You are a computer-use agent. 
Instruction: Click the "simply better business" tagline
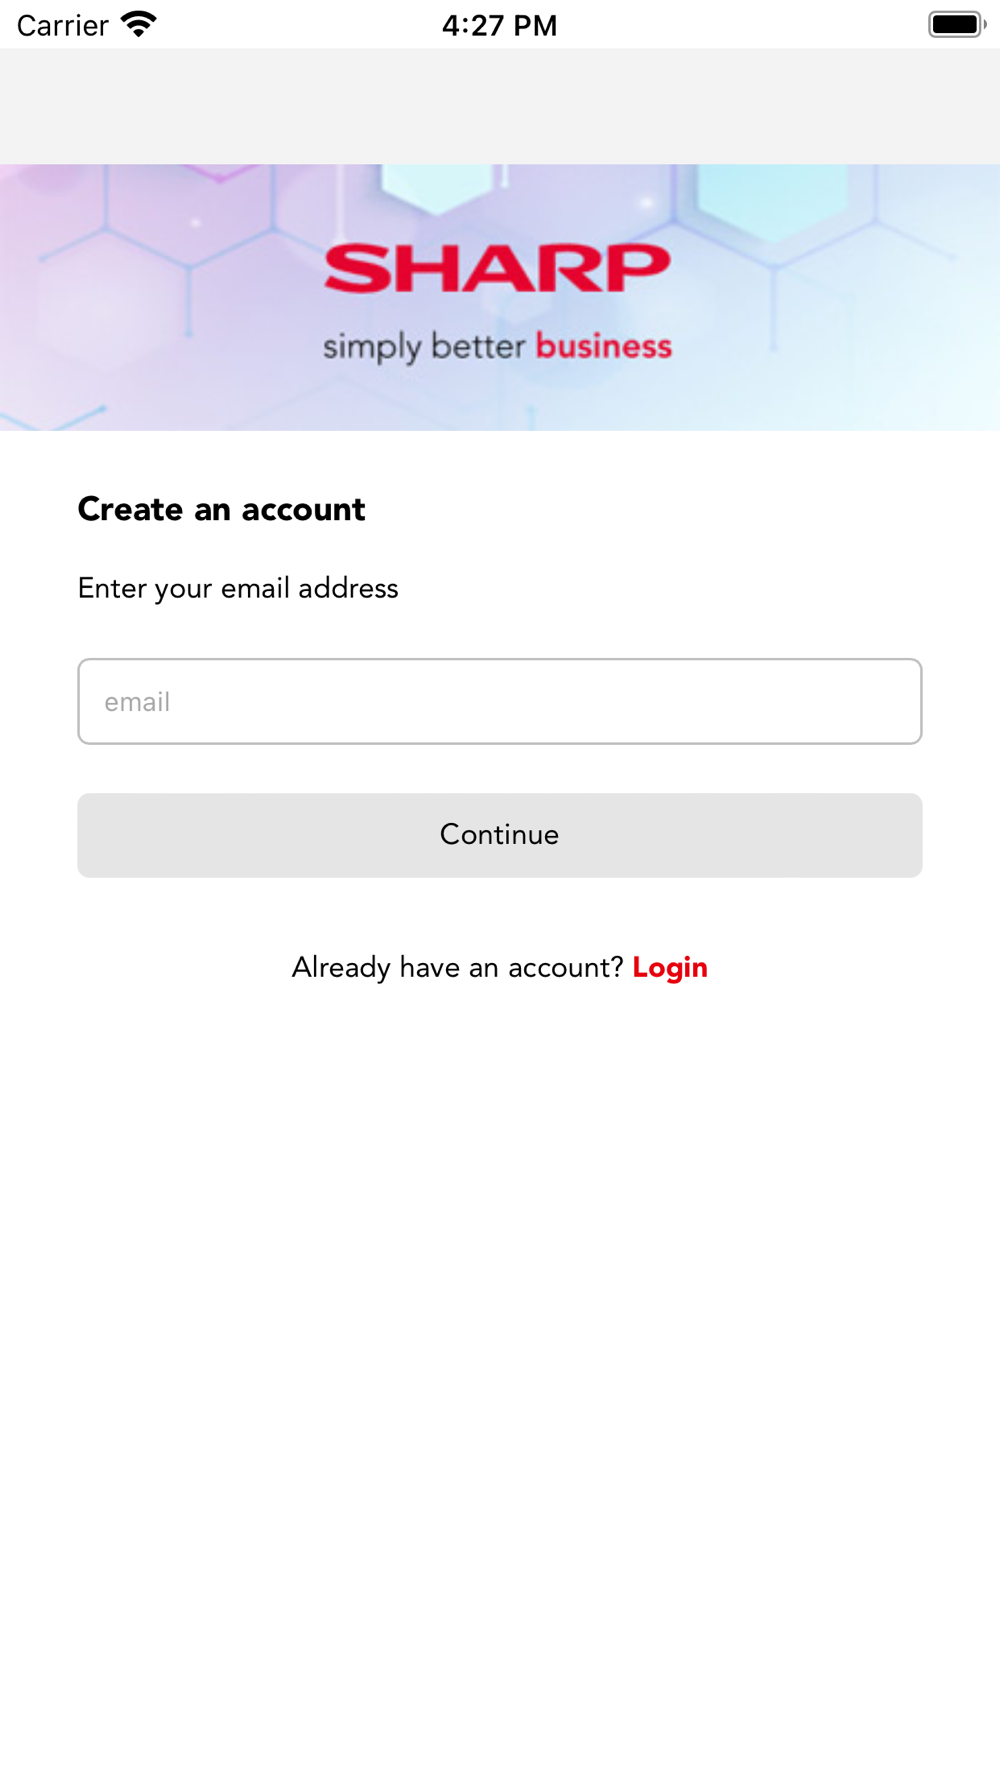(x=497, y=347)
